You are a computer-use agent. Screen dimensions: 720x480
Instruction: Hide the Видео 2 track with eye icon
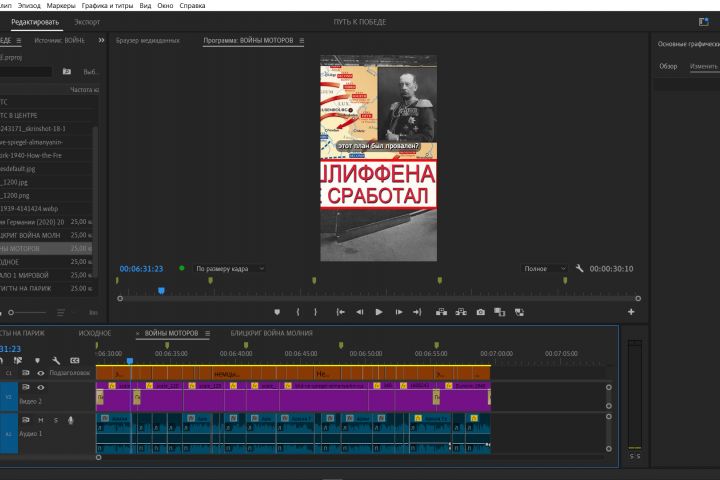click(41, 387)
